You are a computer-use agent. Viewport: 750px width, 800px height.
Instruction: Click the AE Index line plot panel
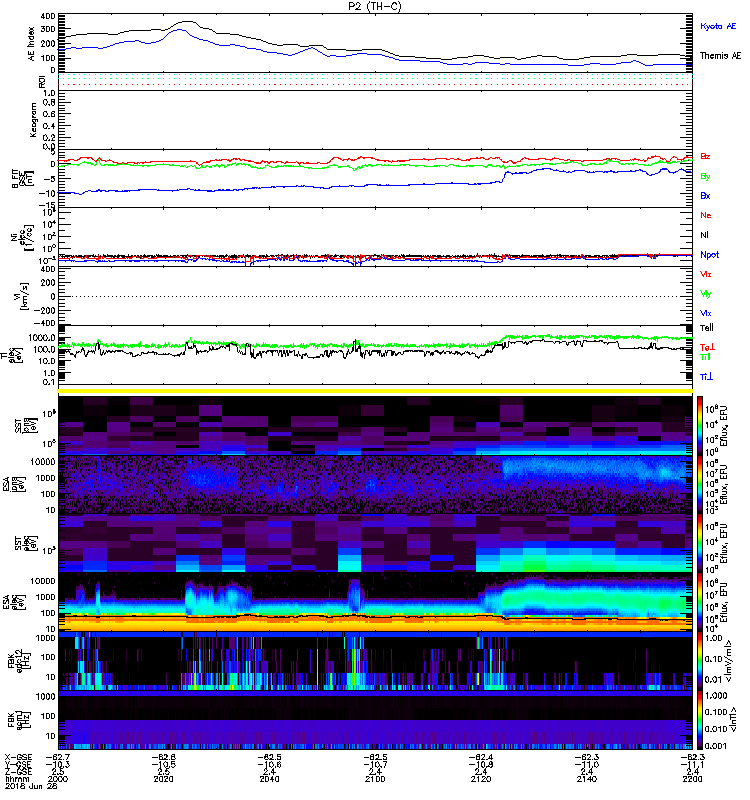click(376, 43)
